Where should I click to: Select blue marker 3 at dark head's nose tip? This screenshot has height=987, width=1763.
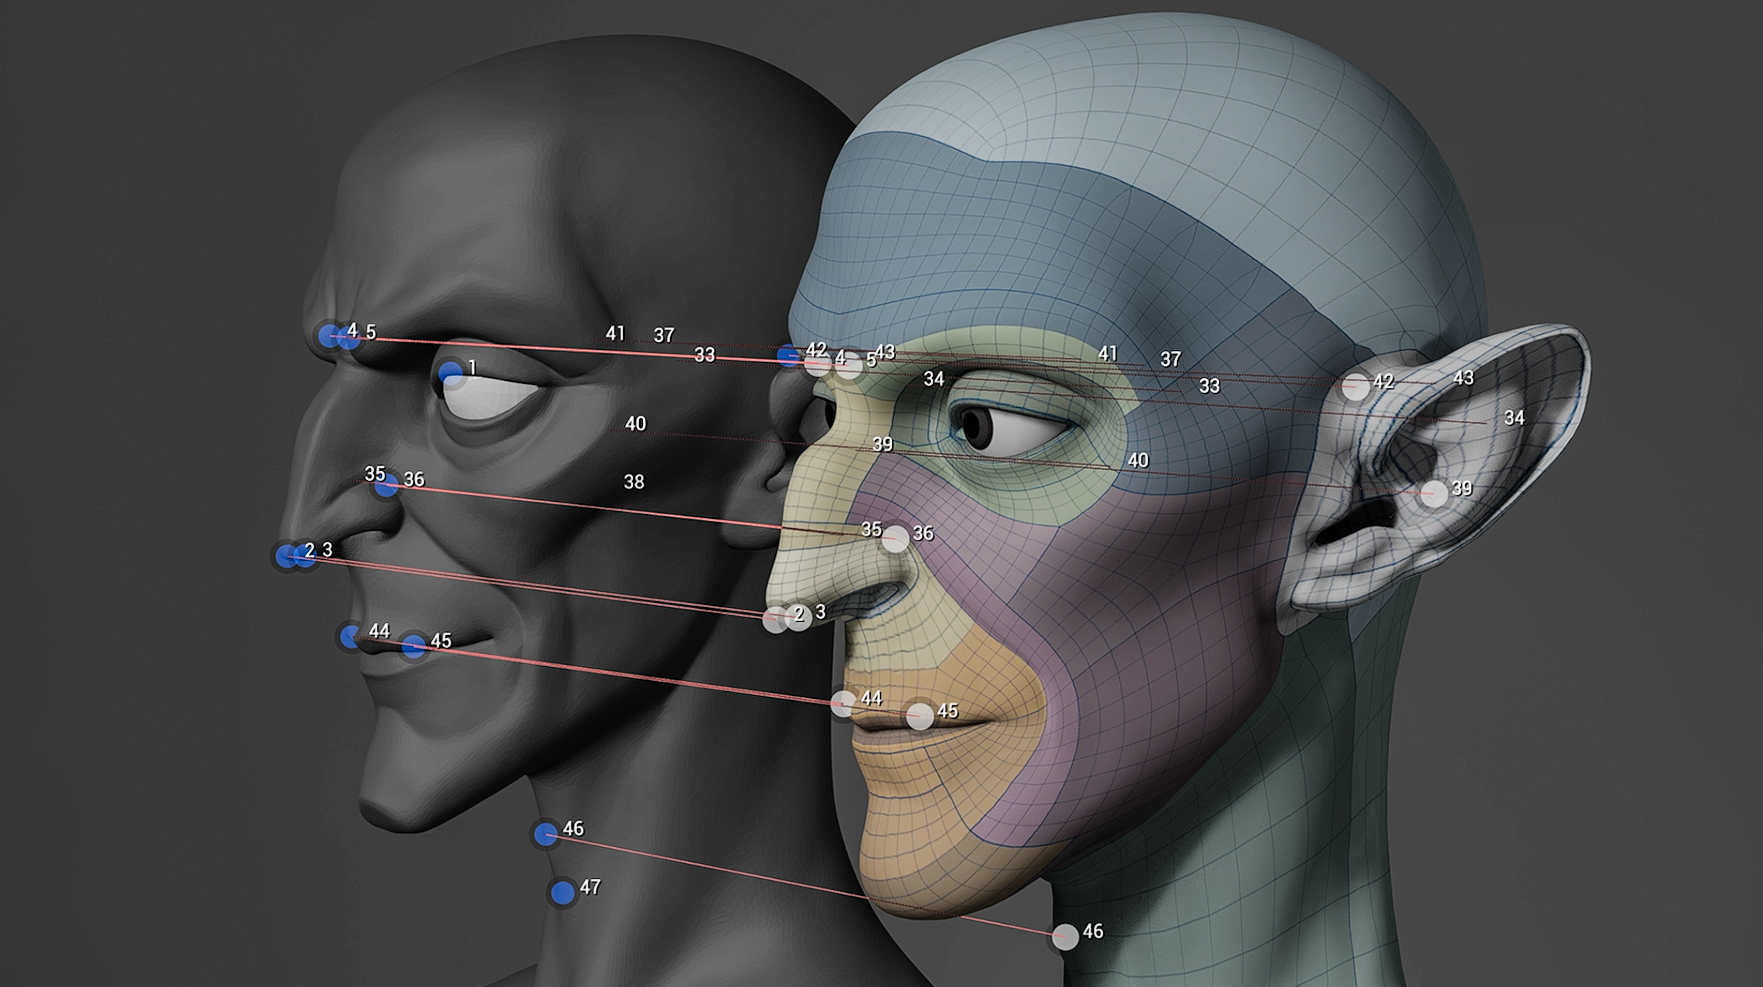point(305,556)
